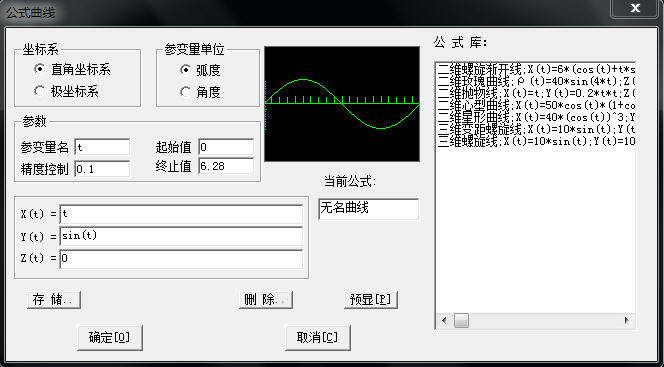The image size is (664, 367).
Task: Click the 精度控制 input field
Action: pos(102,169)
